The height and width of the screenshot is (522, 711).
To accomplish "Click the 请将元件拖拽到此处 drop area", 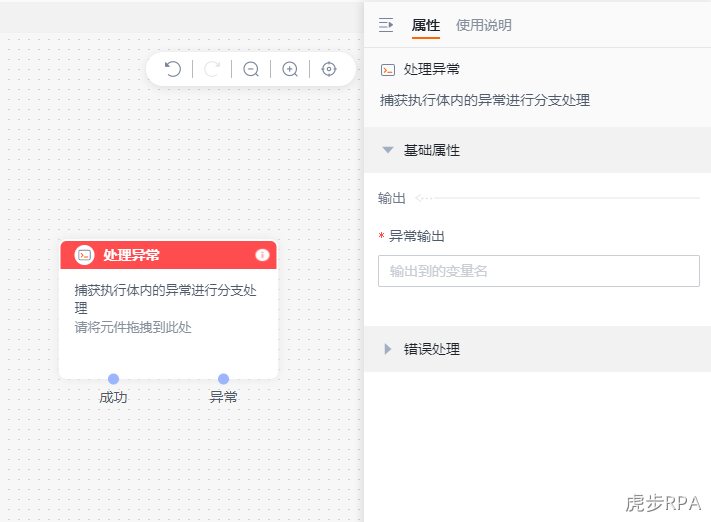I will coord(133,327).
